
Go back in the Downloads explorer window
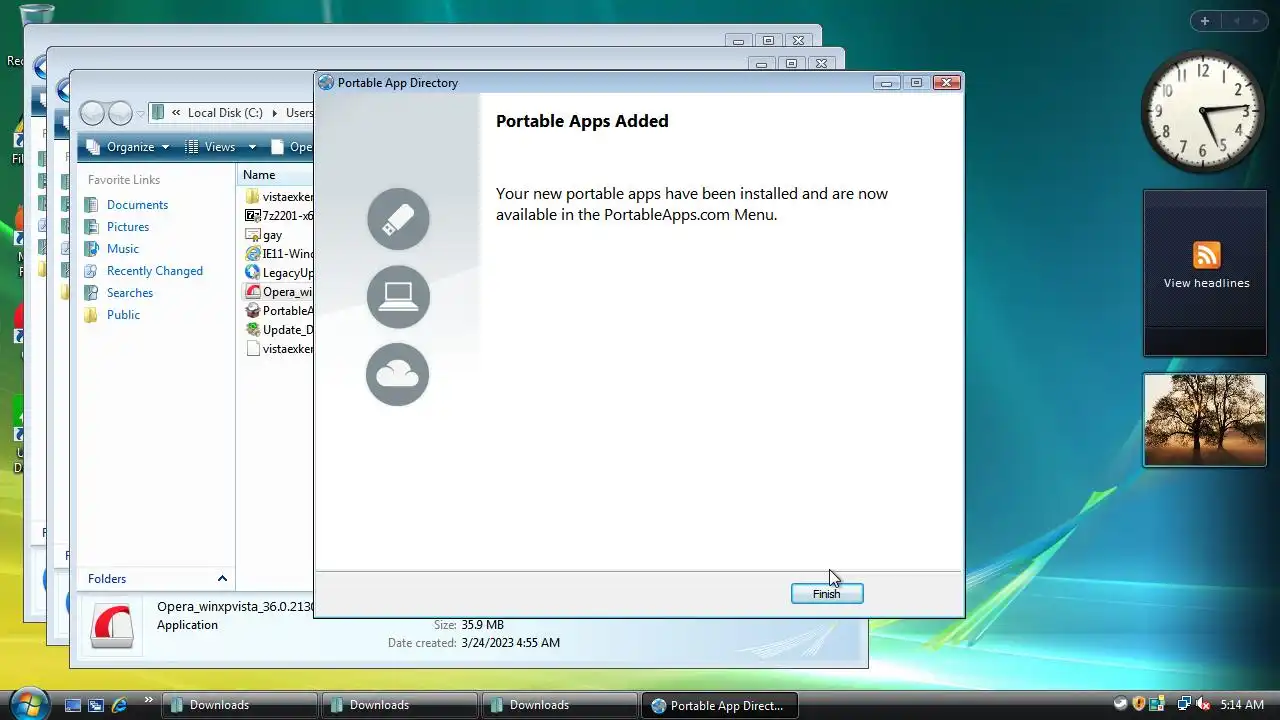coord(93,113)
